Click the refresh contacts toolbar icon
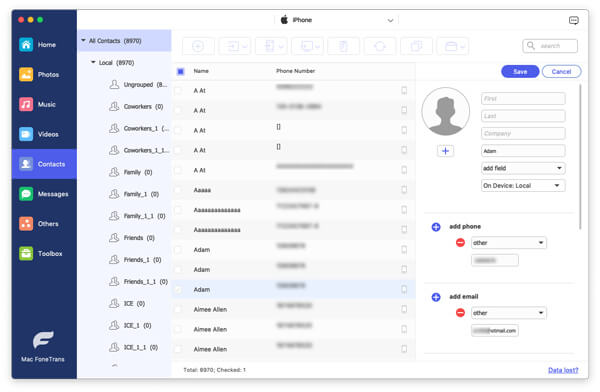 click(x=380, y=46)
